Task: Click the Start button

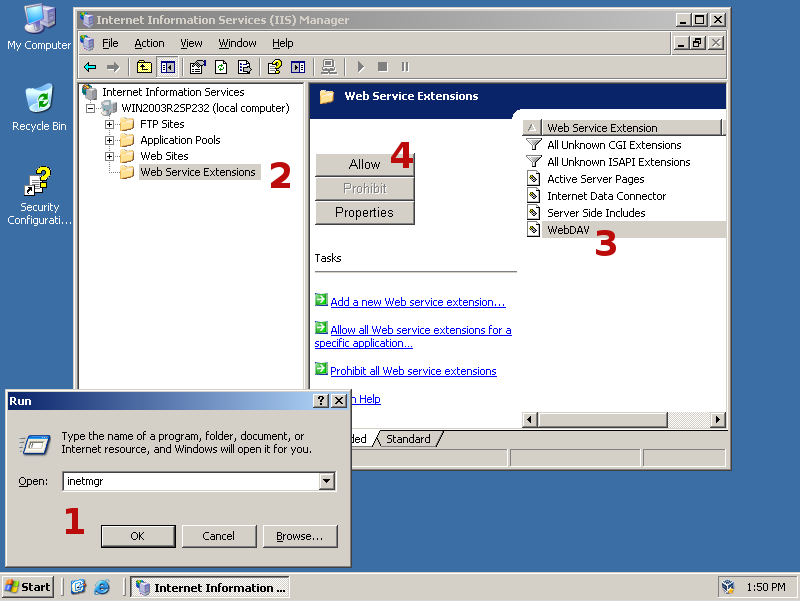Action: click(x=28, y=587)
